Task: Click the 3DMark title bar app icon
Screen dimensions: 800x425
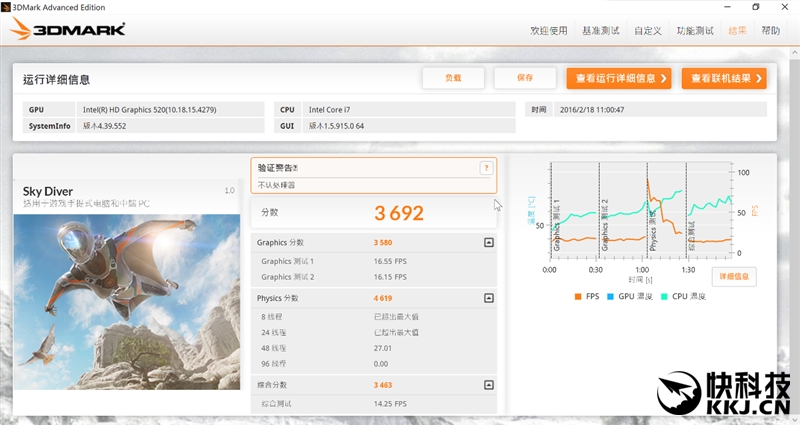Action: 6,7
